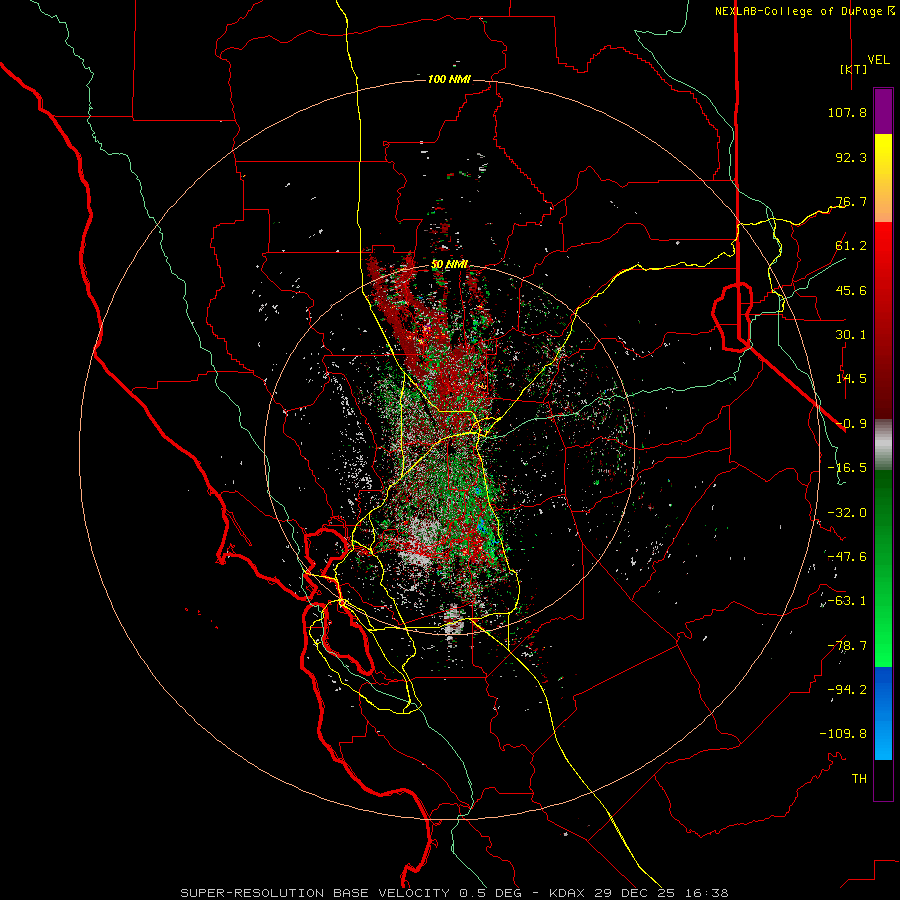Click the -32.0 scale value
Image resolution: width=900 pixels, height=900 pixels.
[847, 513]
